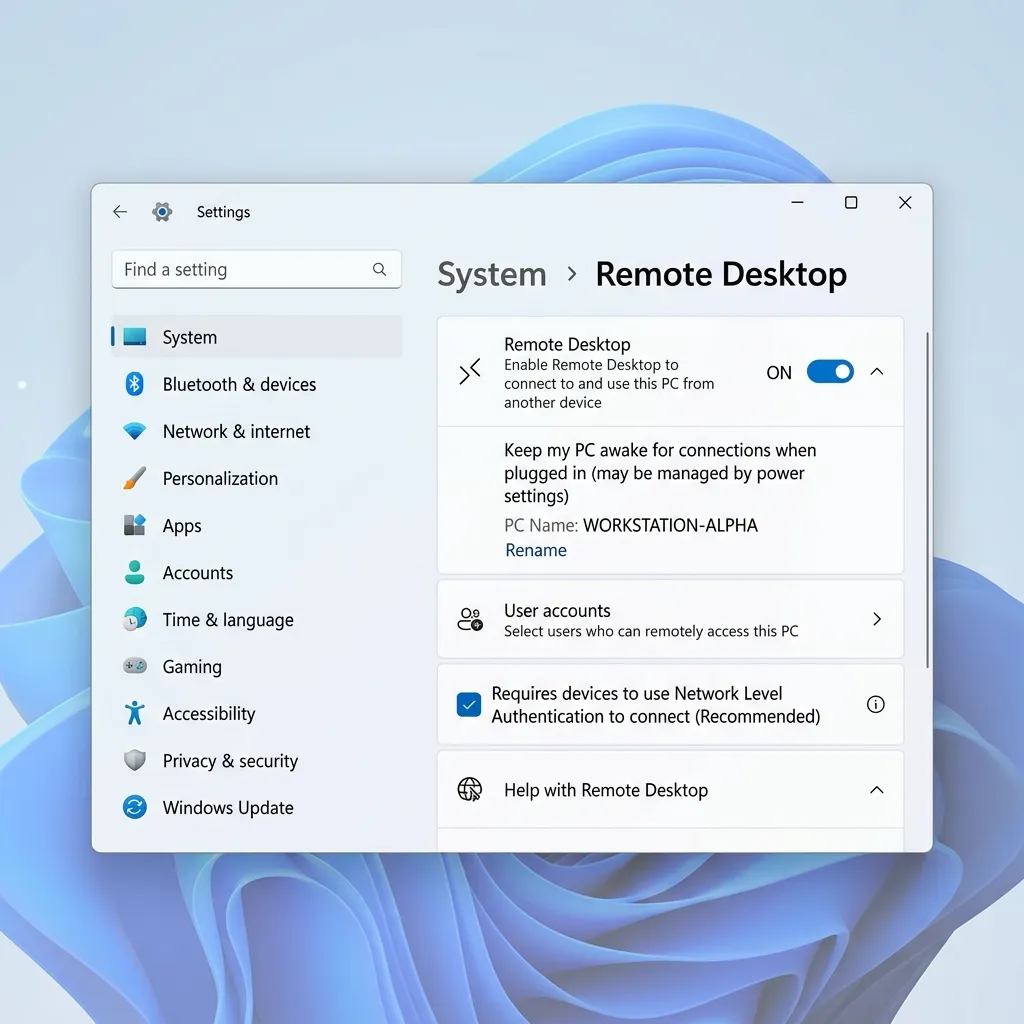This screenshot has width=1024, height=1024.
Task: Click the Settings title text
Action: pos(223,212)
